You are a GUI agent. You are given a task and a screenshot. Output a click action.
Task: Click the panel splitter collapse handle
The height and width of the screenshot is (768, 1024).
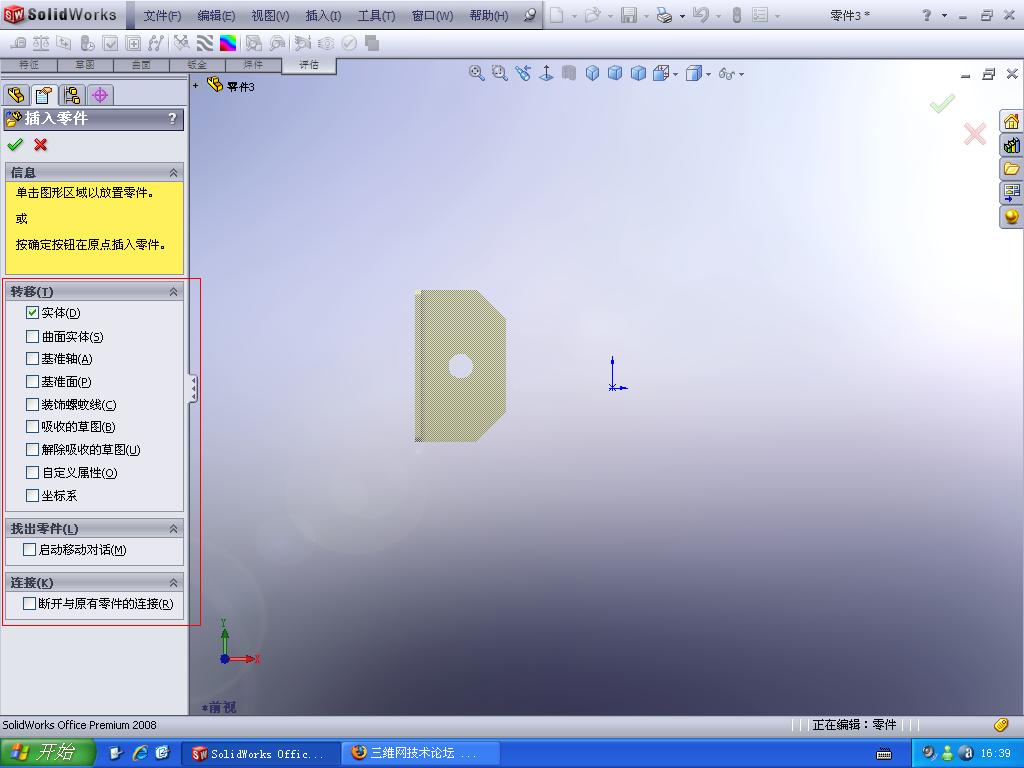point(193,388)
